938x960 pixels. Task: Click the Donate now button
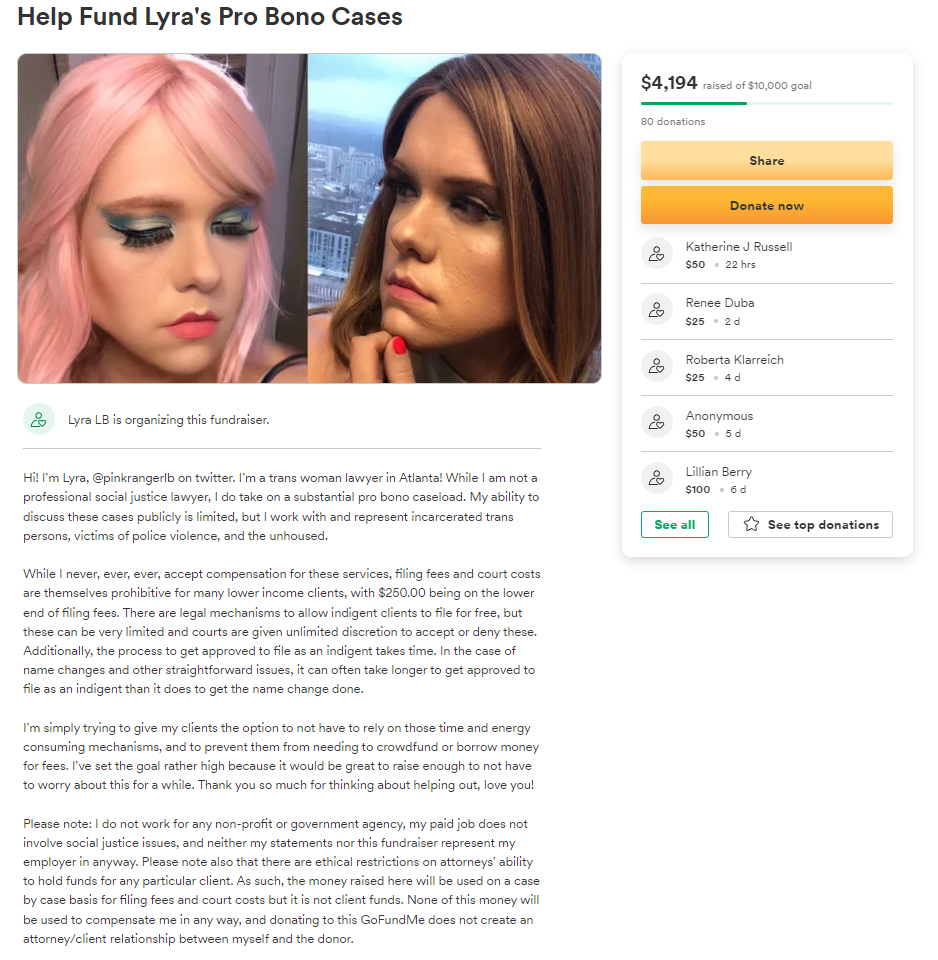767,206
